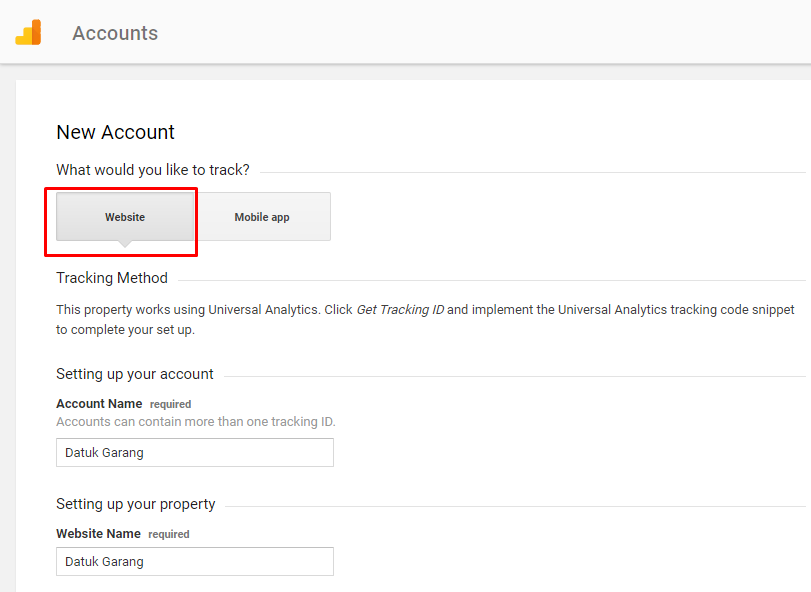Viewport: 811px width, 592px height.
Task: Click "What would you like to track?" label
Action: (153, 170)
